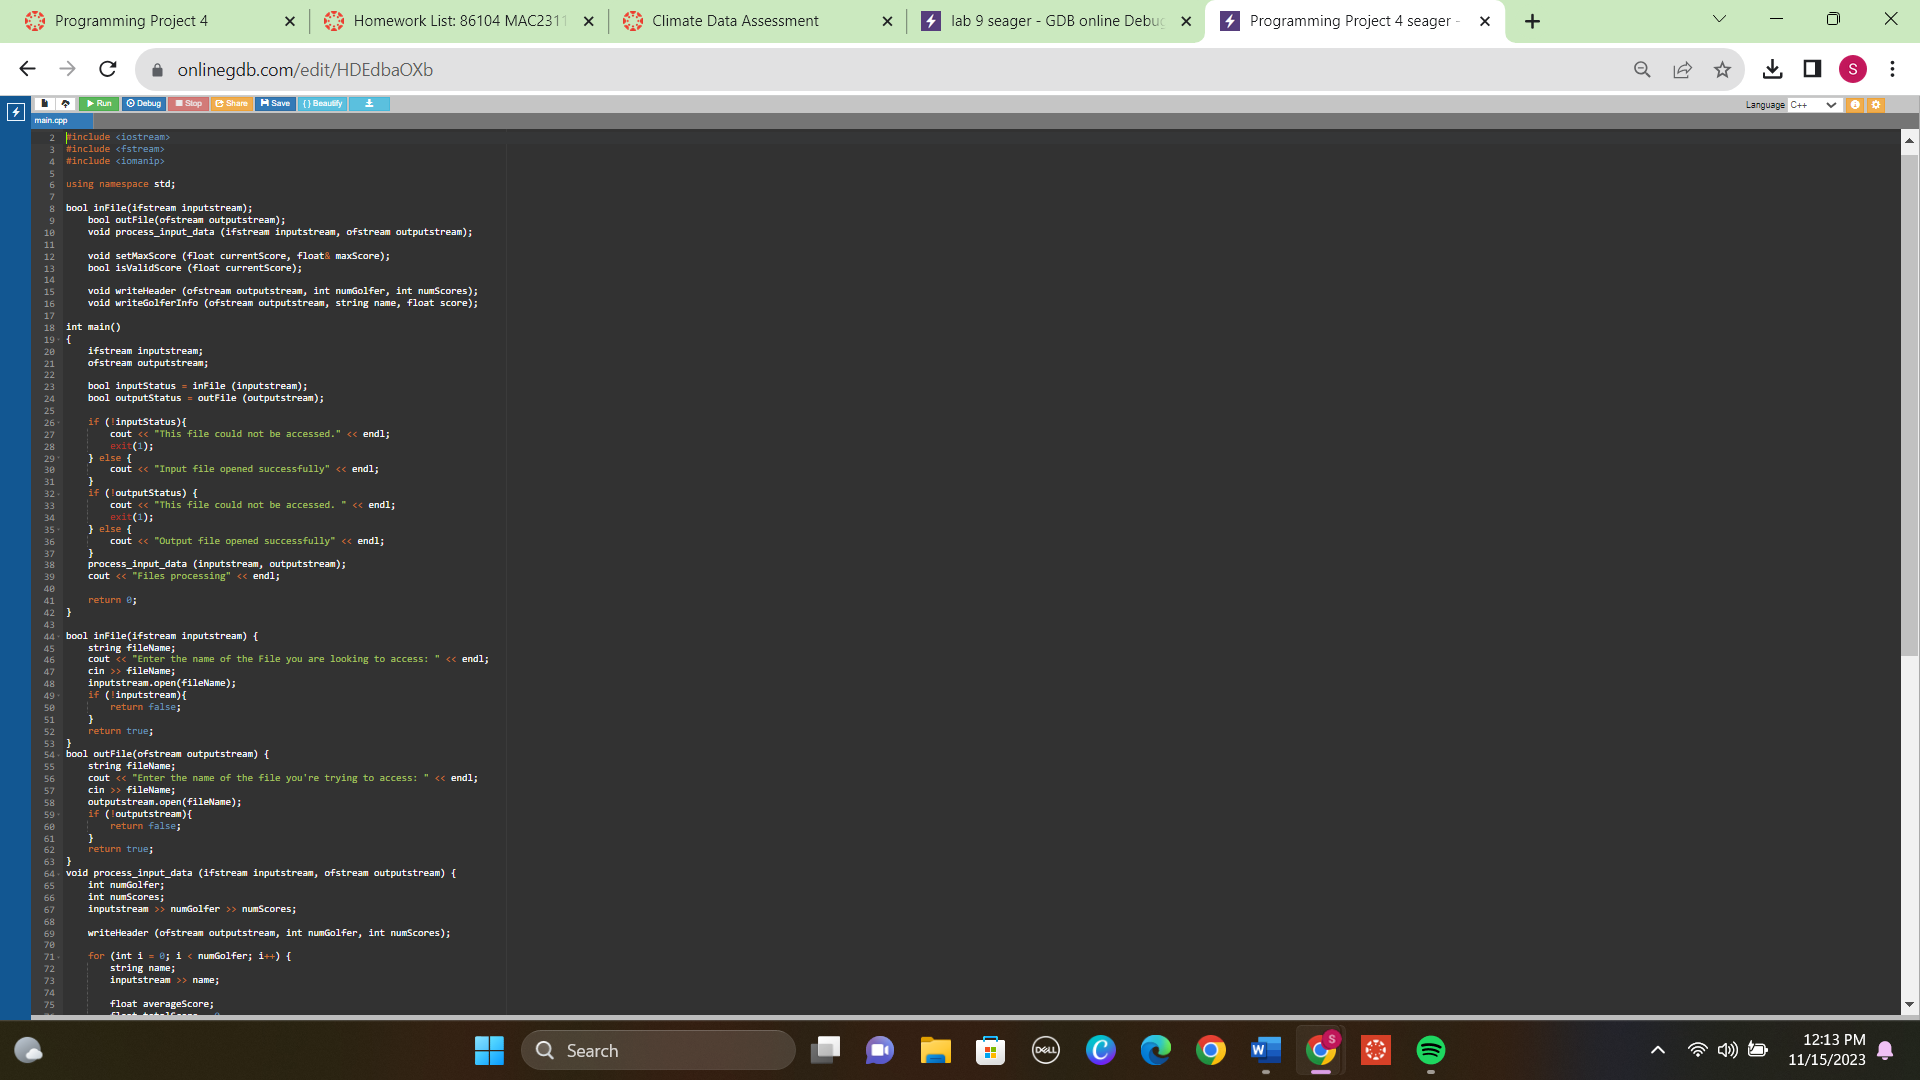The height and width of the screenshot is (1080, 1920).
Task: Click the green Run button
Action: (99, 104)
